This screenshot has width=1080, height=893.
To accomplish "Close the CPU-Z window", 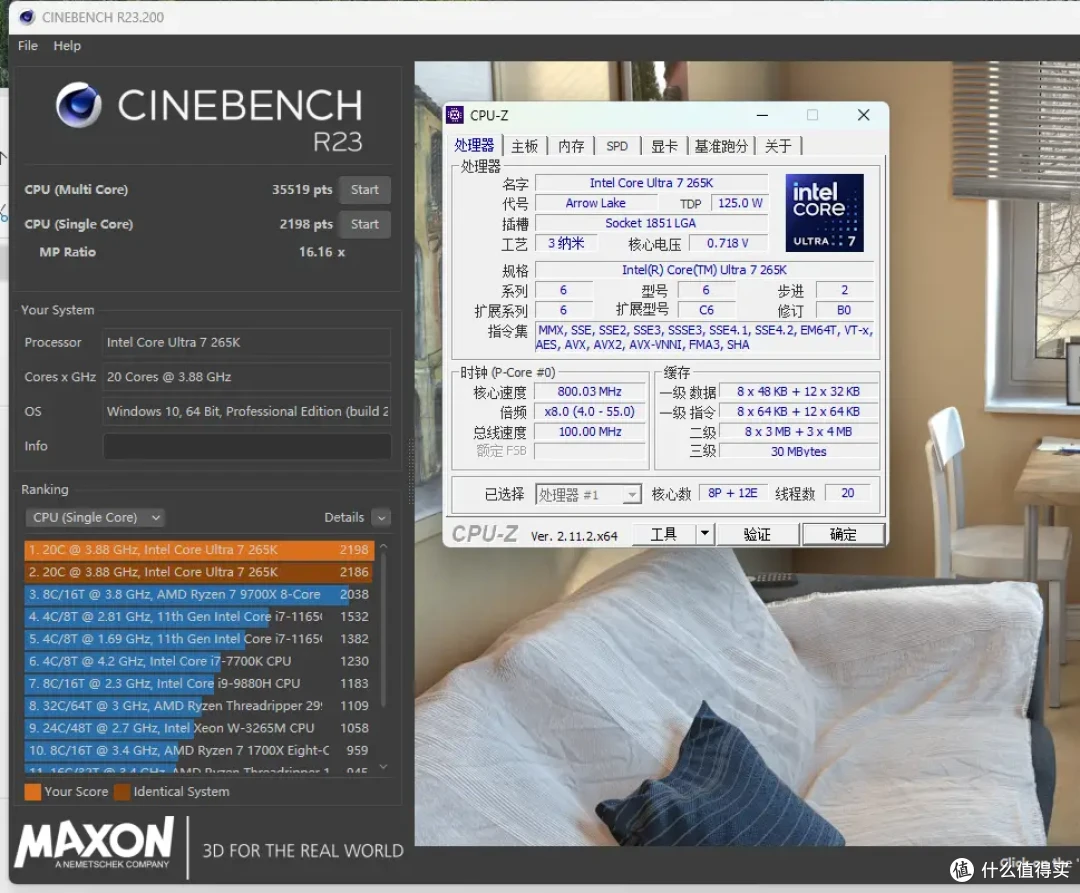I will [863, 115].
